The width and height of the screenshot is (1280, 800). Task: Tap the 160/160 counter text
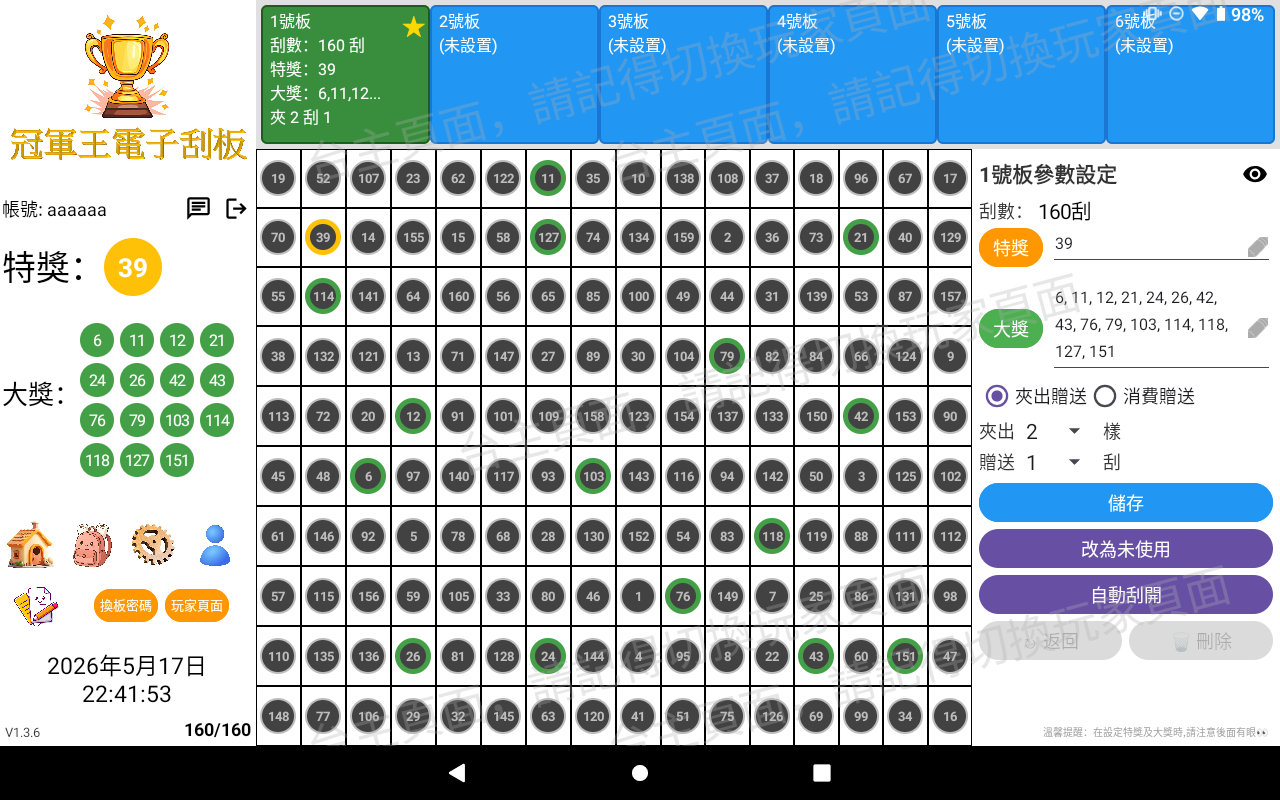click(218, 730)
